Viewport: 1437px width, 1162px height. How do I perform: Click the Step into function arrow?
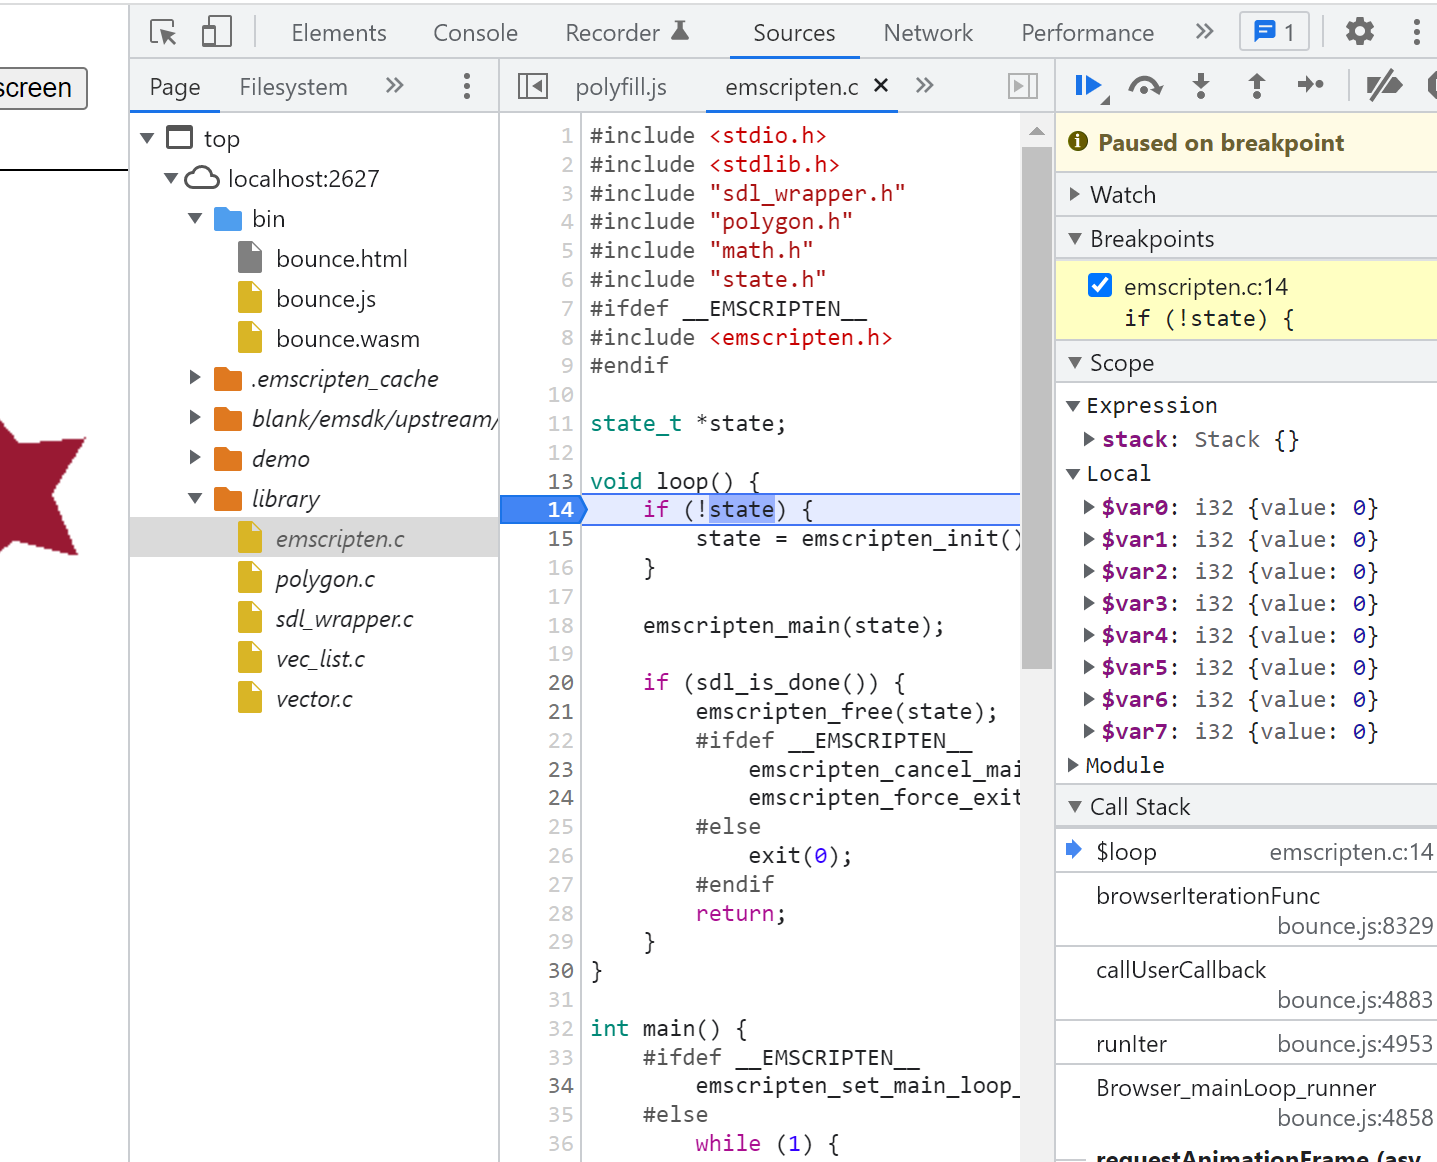point(1201,86)
